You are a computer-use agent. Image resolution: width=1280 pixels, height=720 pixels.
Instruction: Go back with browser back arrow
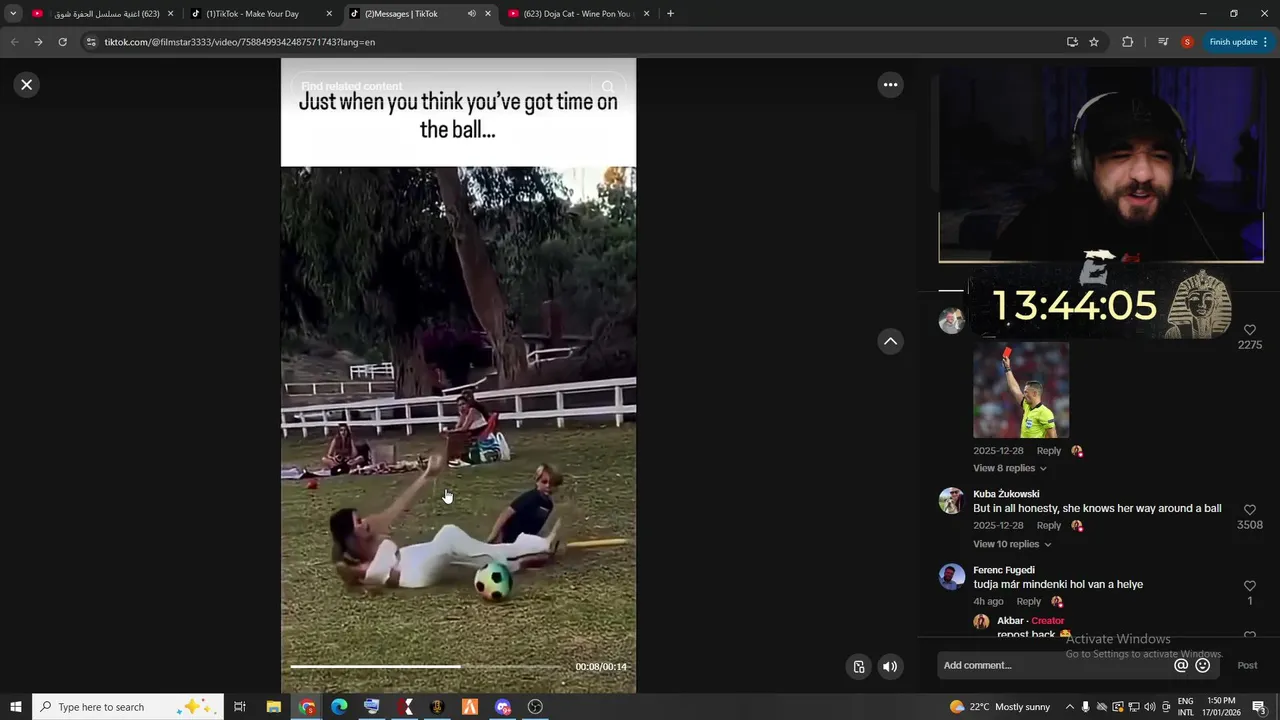point(14,42)
